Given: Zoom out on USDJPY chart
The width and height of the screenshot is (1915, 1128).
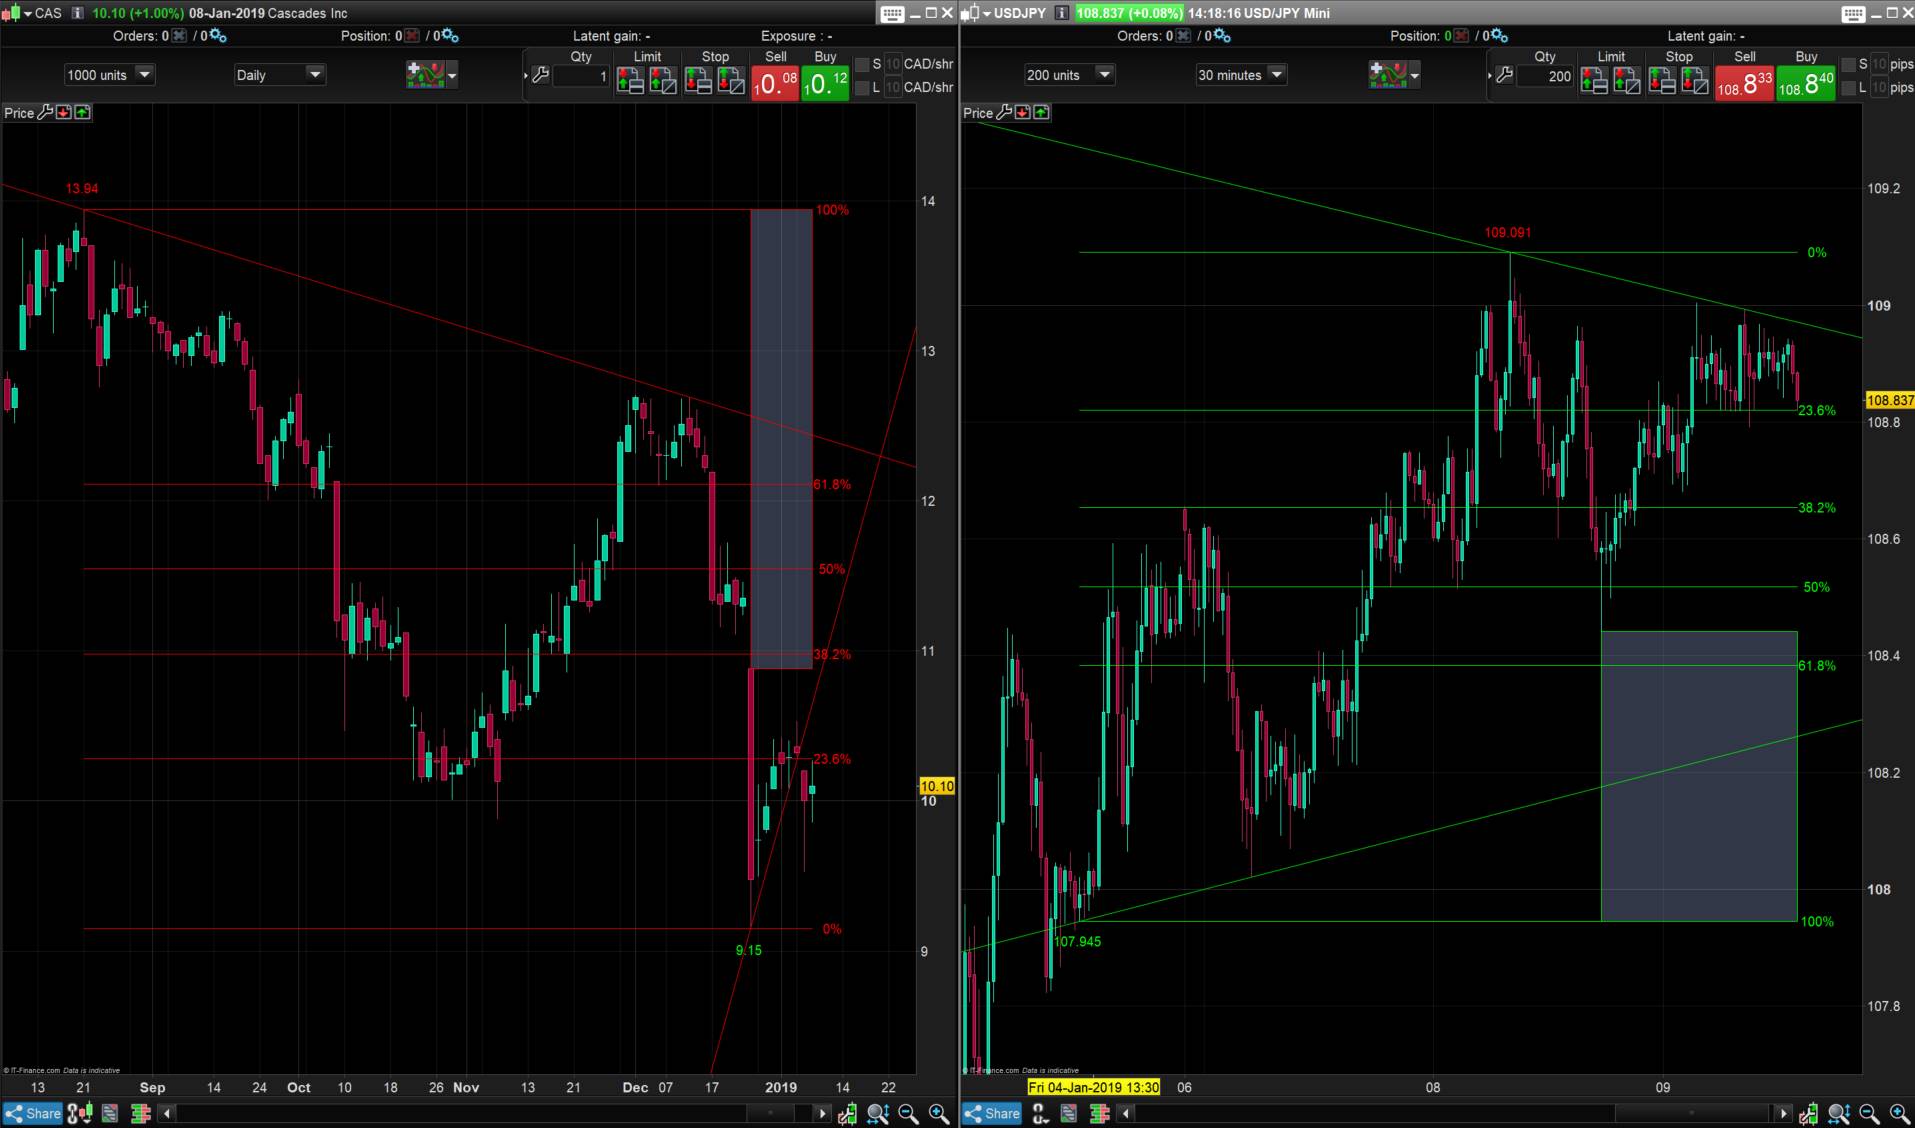Looking at the screenshot, I should pyautogui.click(x=1869, y=1113).
